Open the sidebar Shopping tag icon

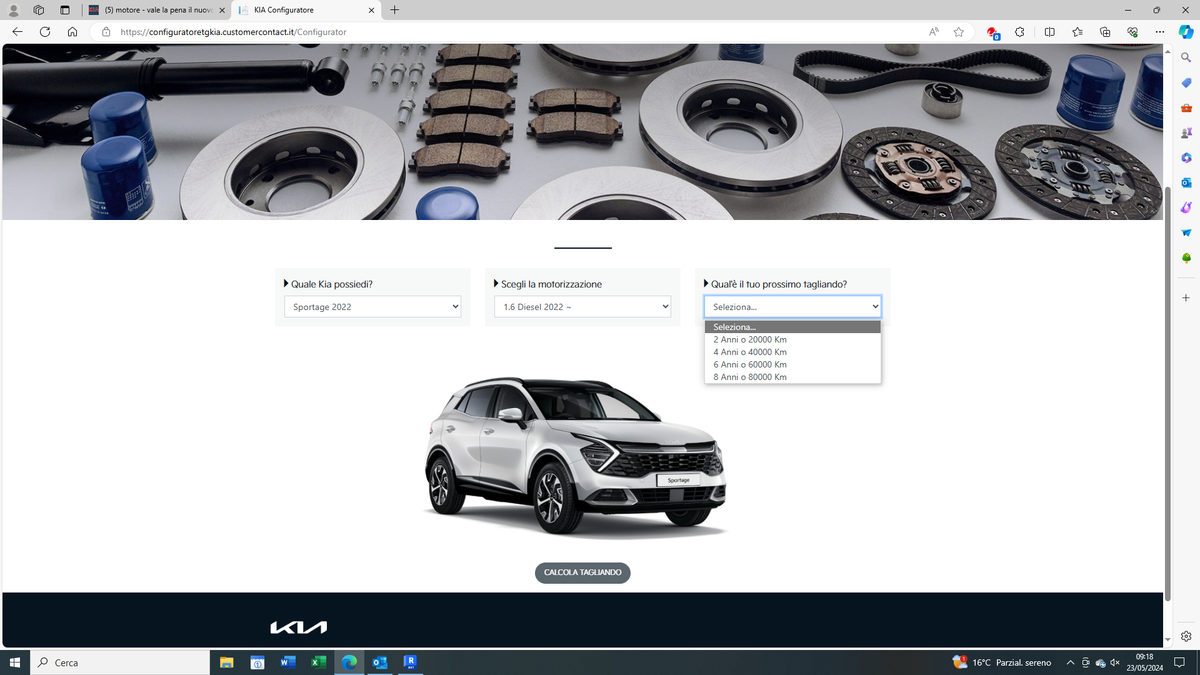click(x=1186, y=83)
